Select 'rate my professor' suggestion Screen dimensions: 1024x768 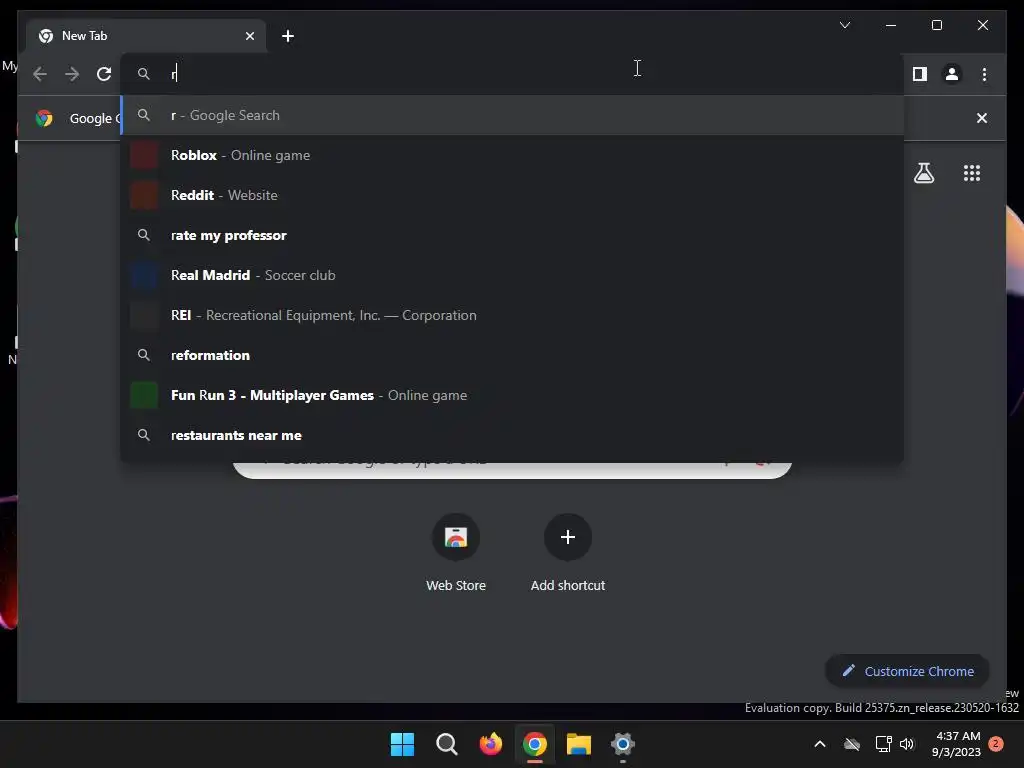pyautogui.click(x=513, y=235)
